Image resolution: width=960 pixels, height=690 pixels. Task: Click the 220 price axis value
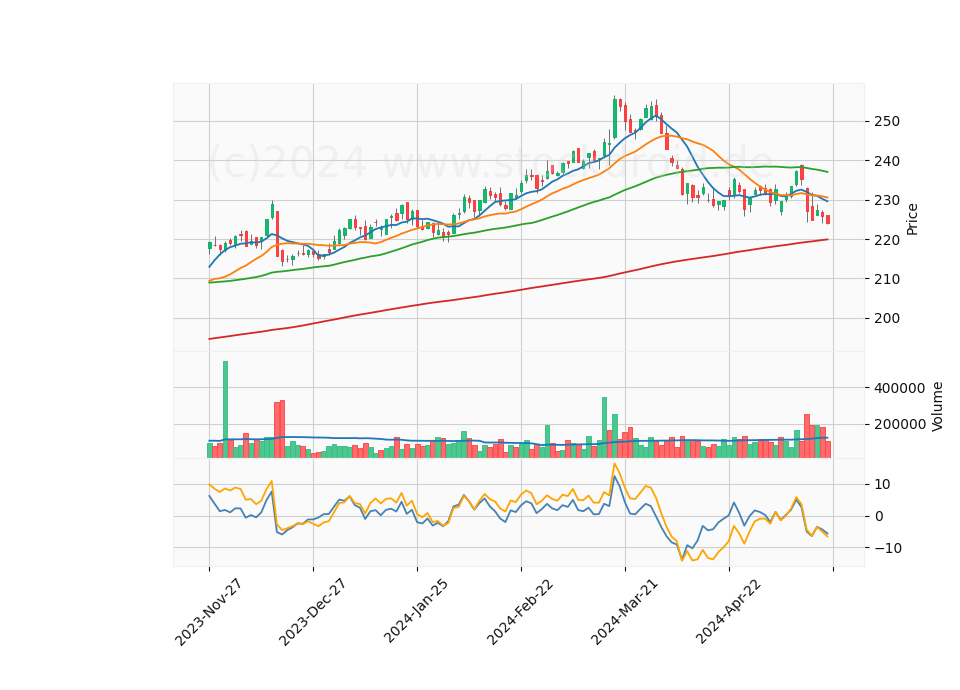888,240
